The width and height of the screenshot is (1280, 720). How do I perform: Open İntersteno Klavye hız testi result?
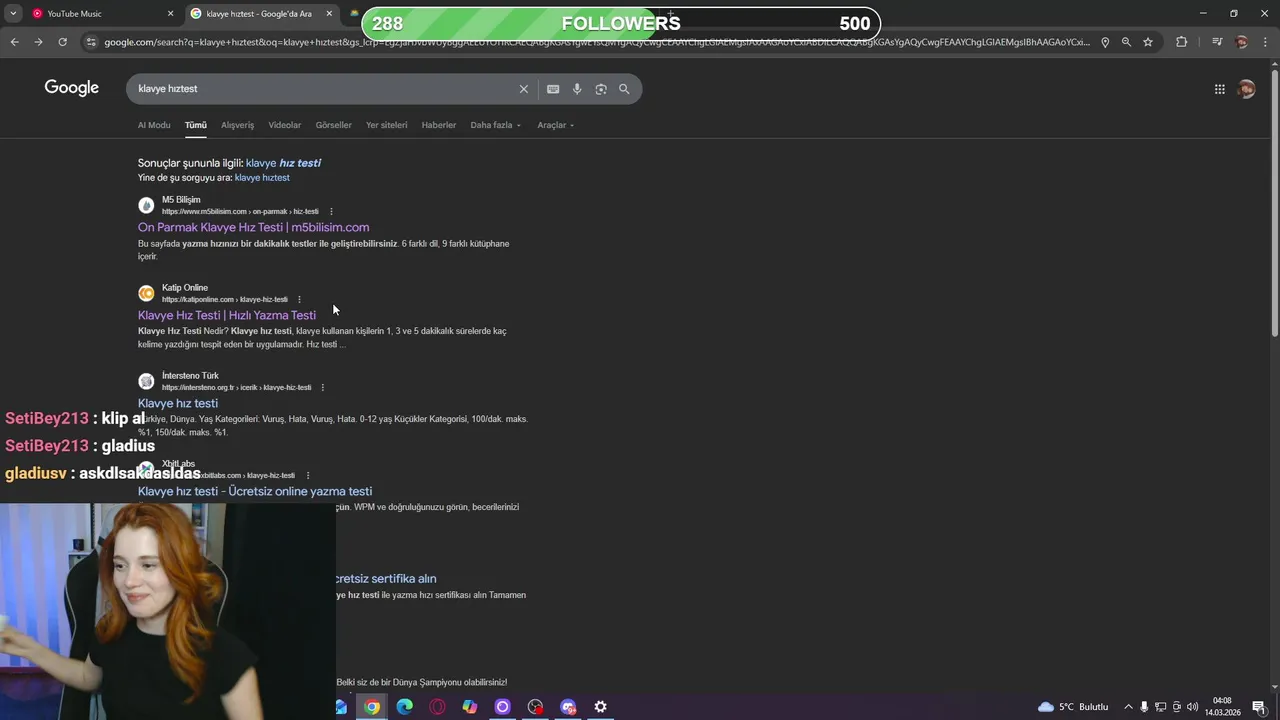pos(178,403)
